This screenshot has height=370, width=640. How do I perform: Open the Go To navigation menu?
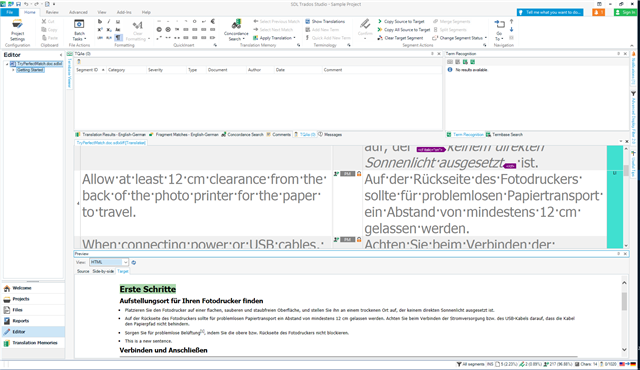point(499,30)
